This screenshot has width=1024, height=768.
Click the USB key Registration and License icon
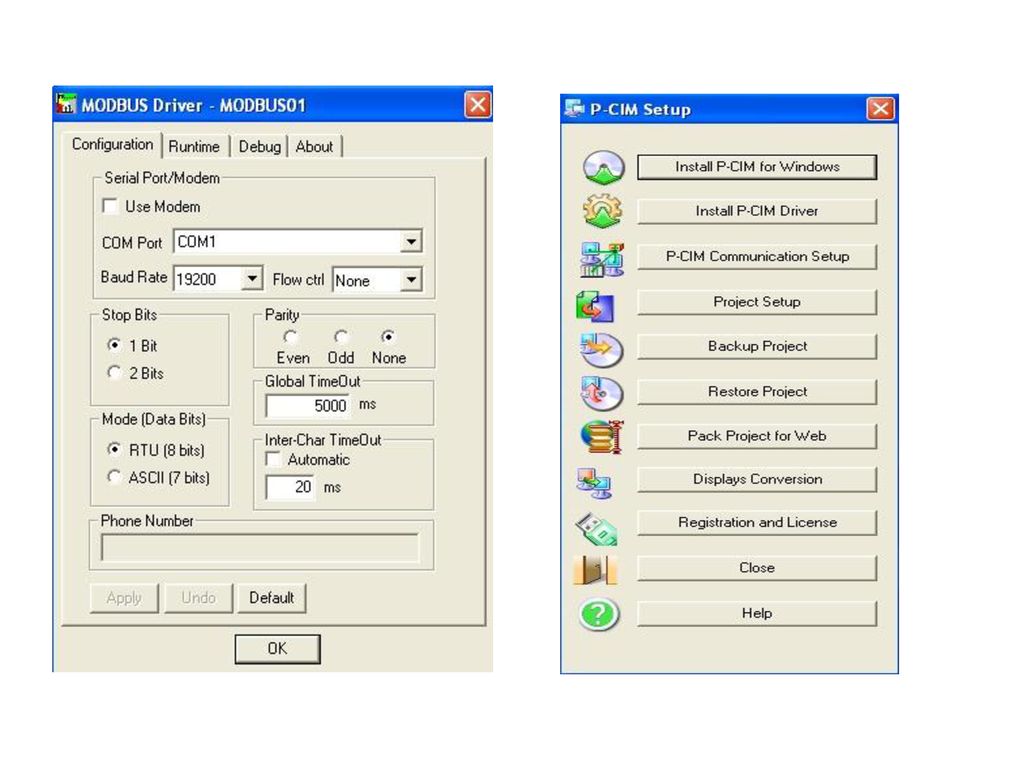tap(596, 528)
